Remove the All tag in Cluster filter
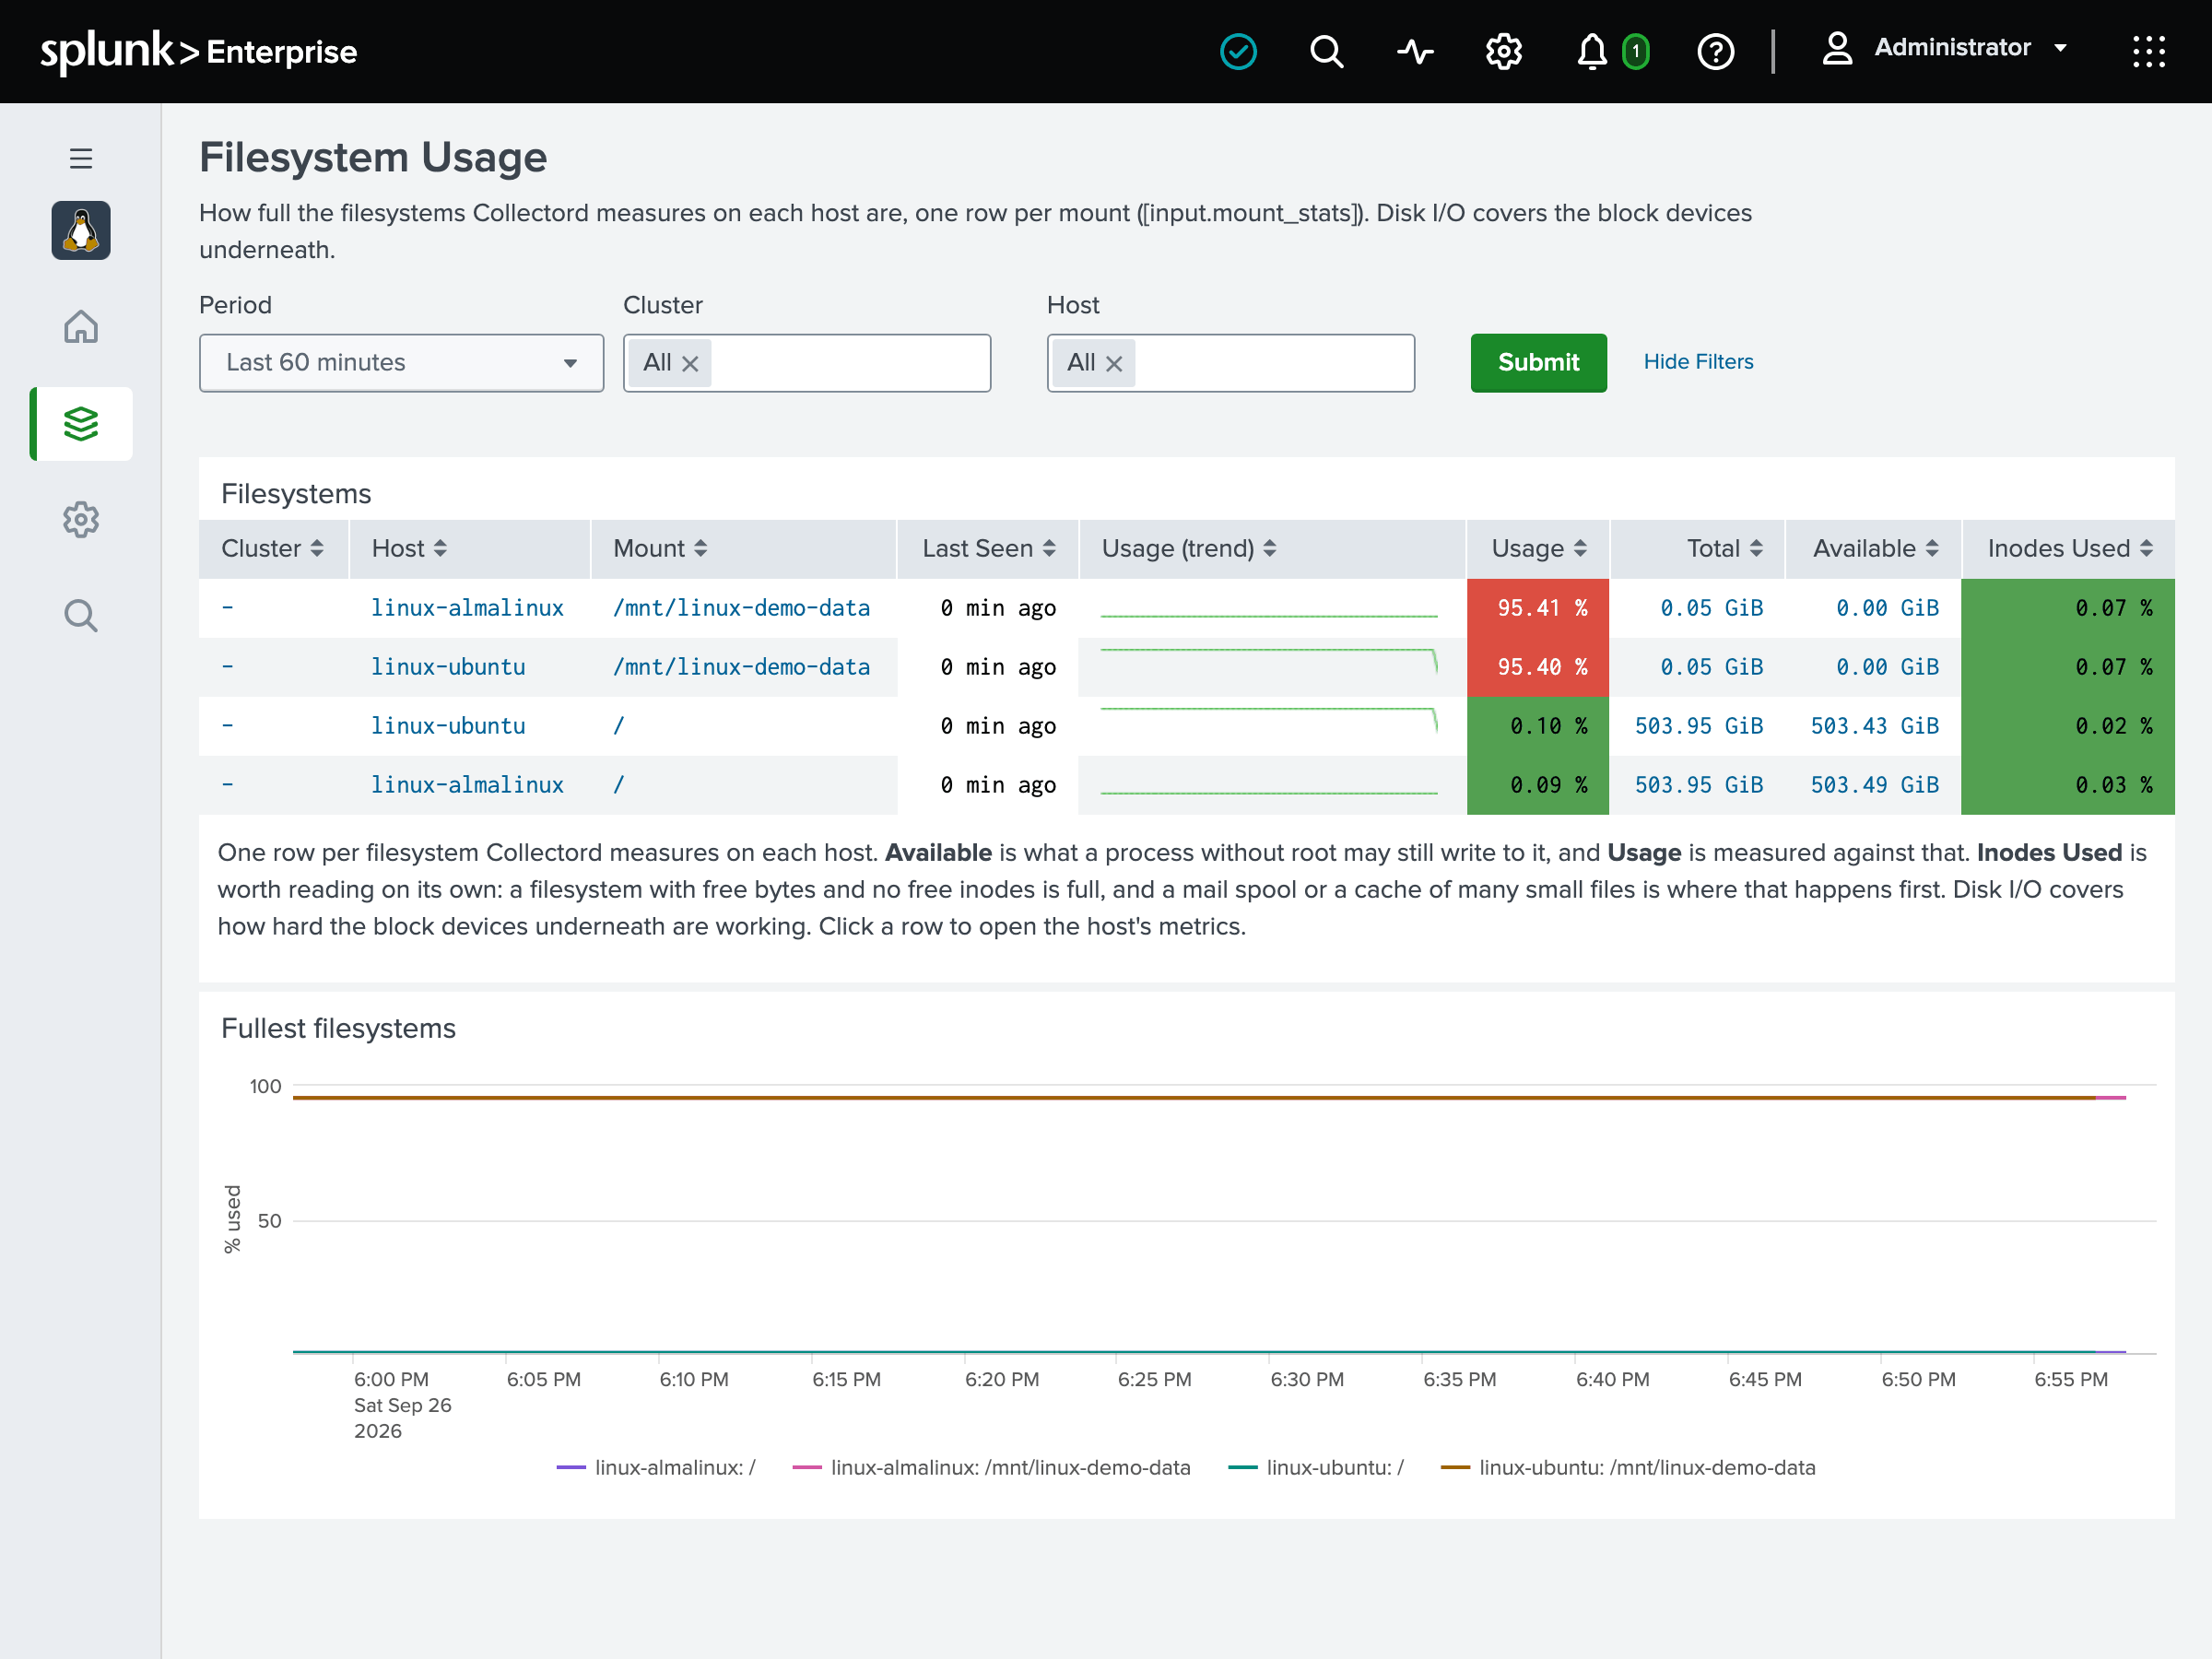Screen dimensions: 2212x1659 tap(690, 364)
